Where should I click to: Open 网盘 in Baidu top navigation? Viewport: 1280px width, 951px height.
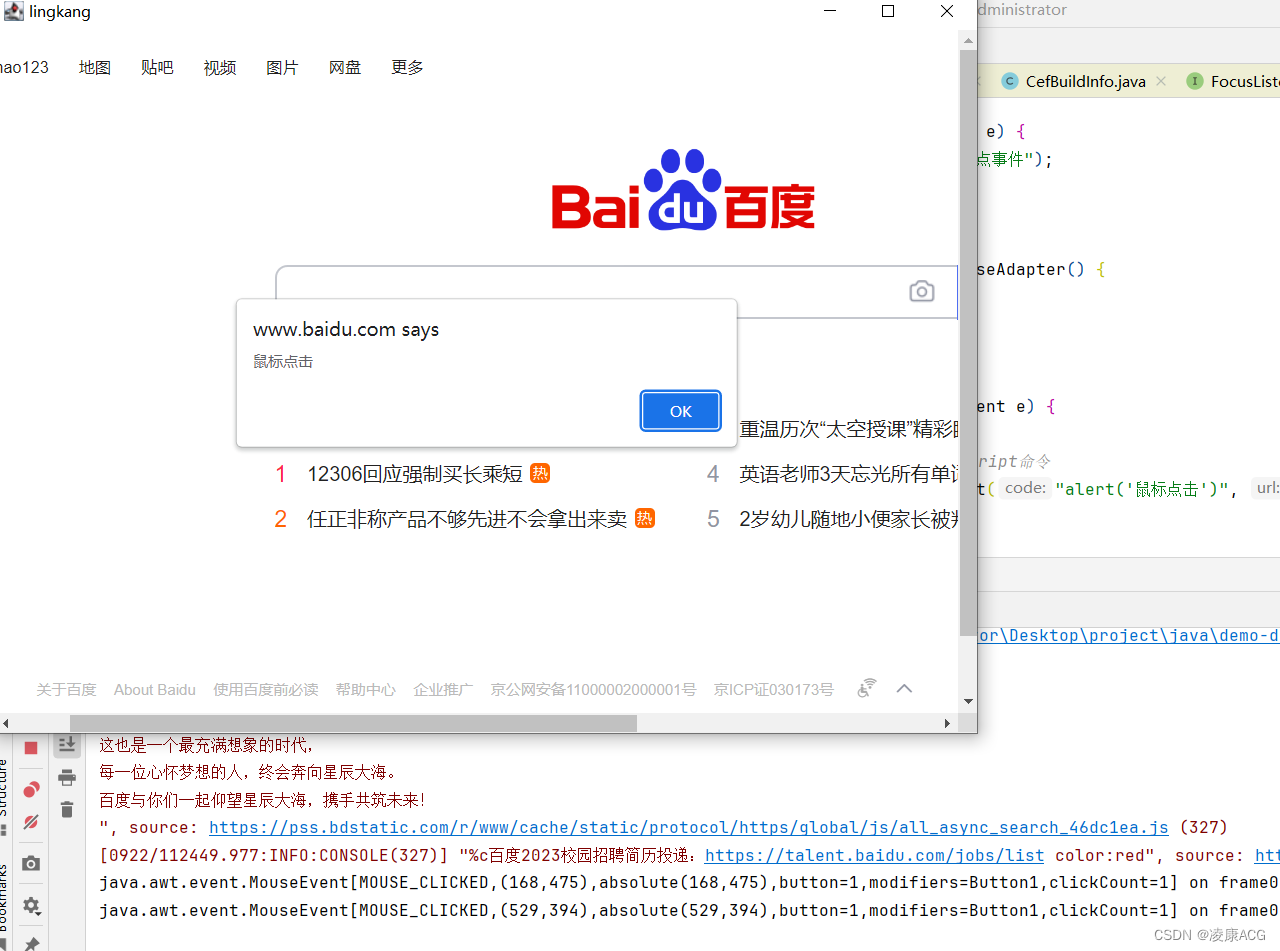click(345, 67)
